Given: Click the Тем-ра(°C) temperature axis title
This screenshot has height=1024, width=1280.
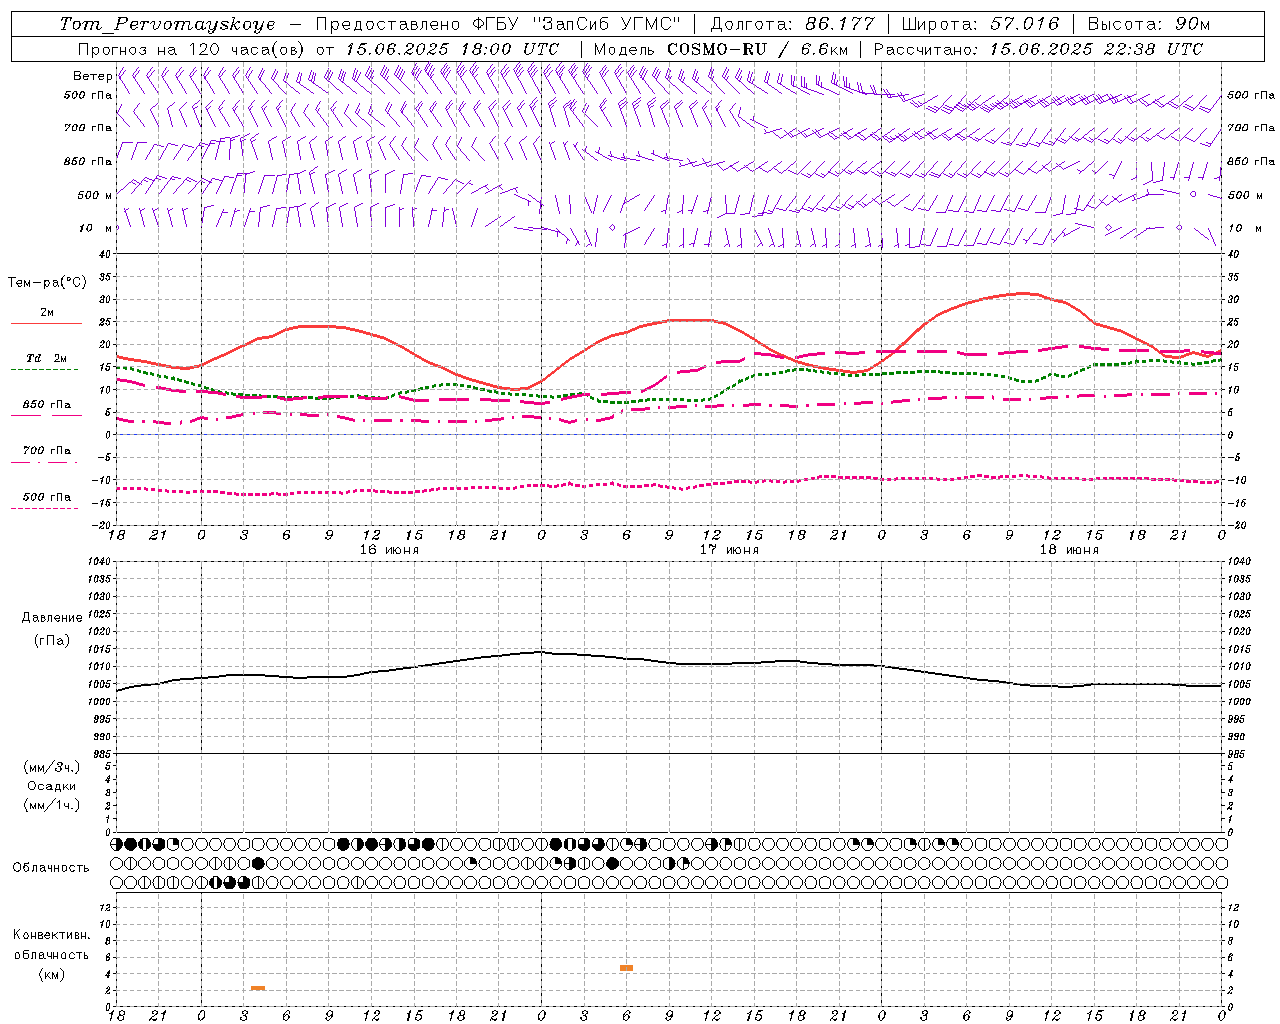Looking at the screenshot, I should 46,283.
